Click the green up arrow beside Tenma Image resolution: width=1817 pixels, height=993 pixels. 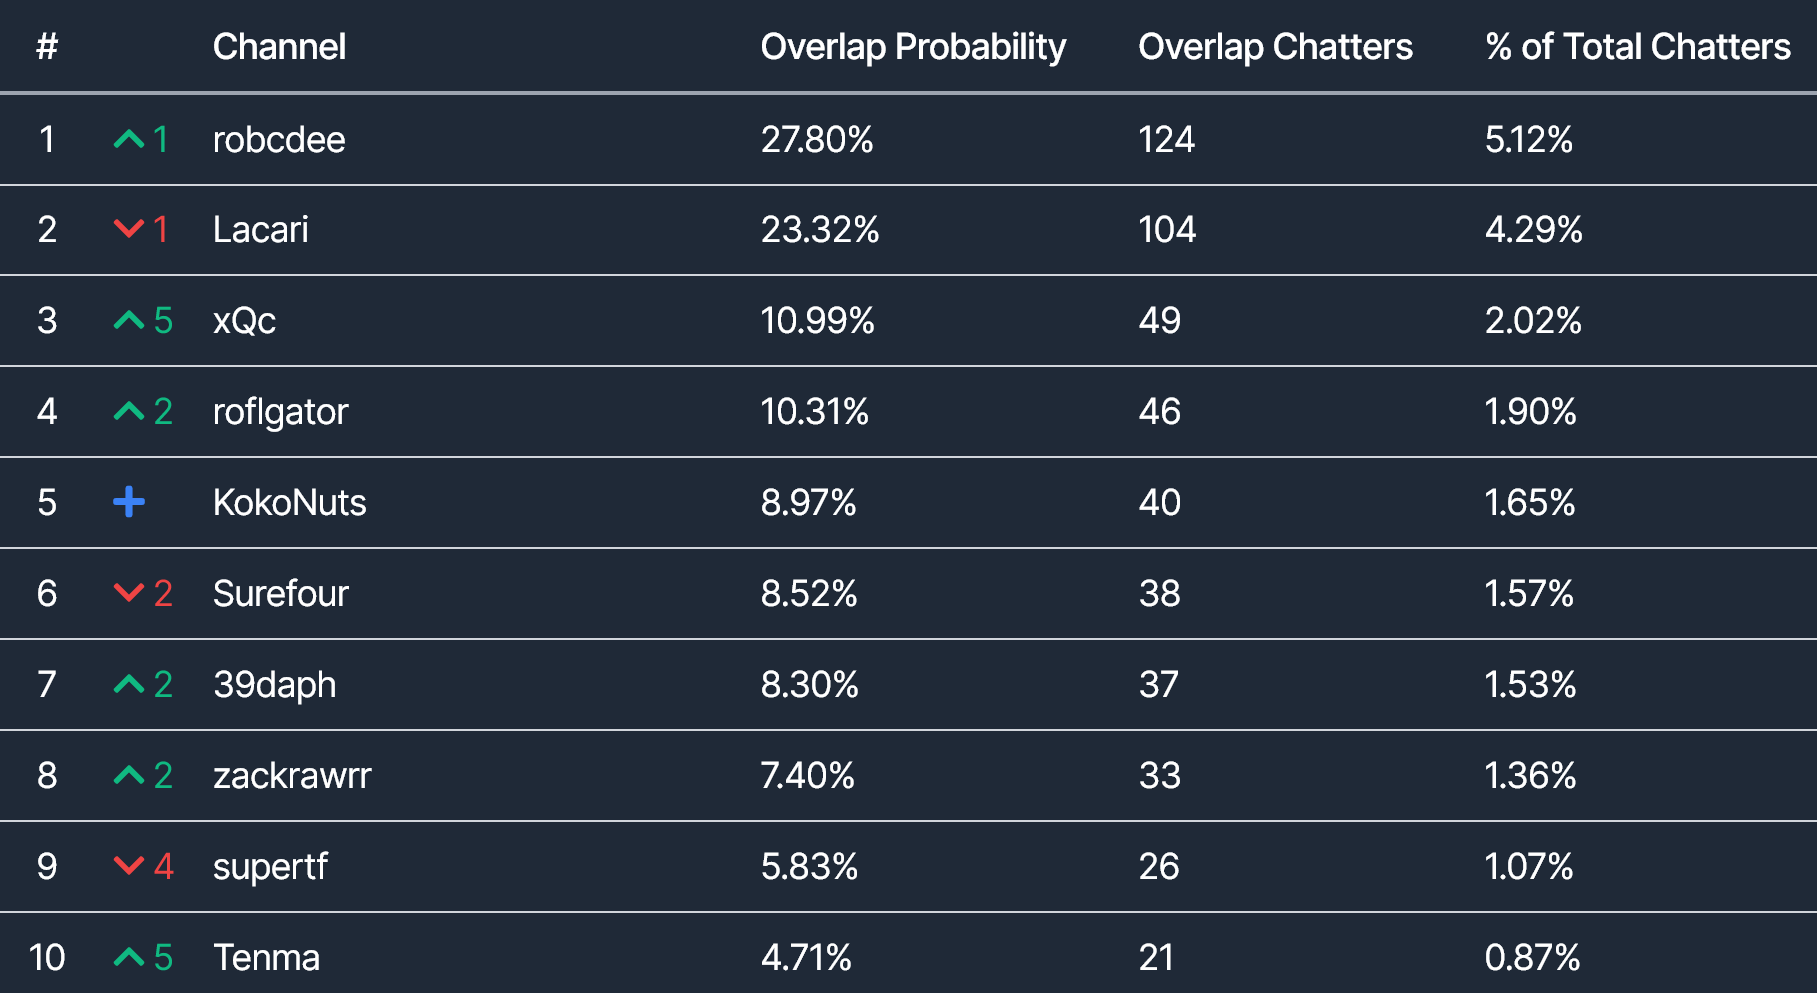(x=129, y=957)
